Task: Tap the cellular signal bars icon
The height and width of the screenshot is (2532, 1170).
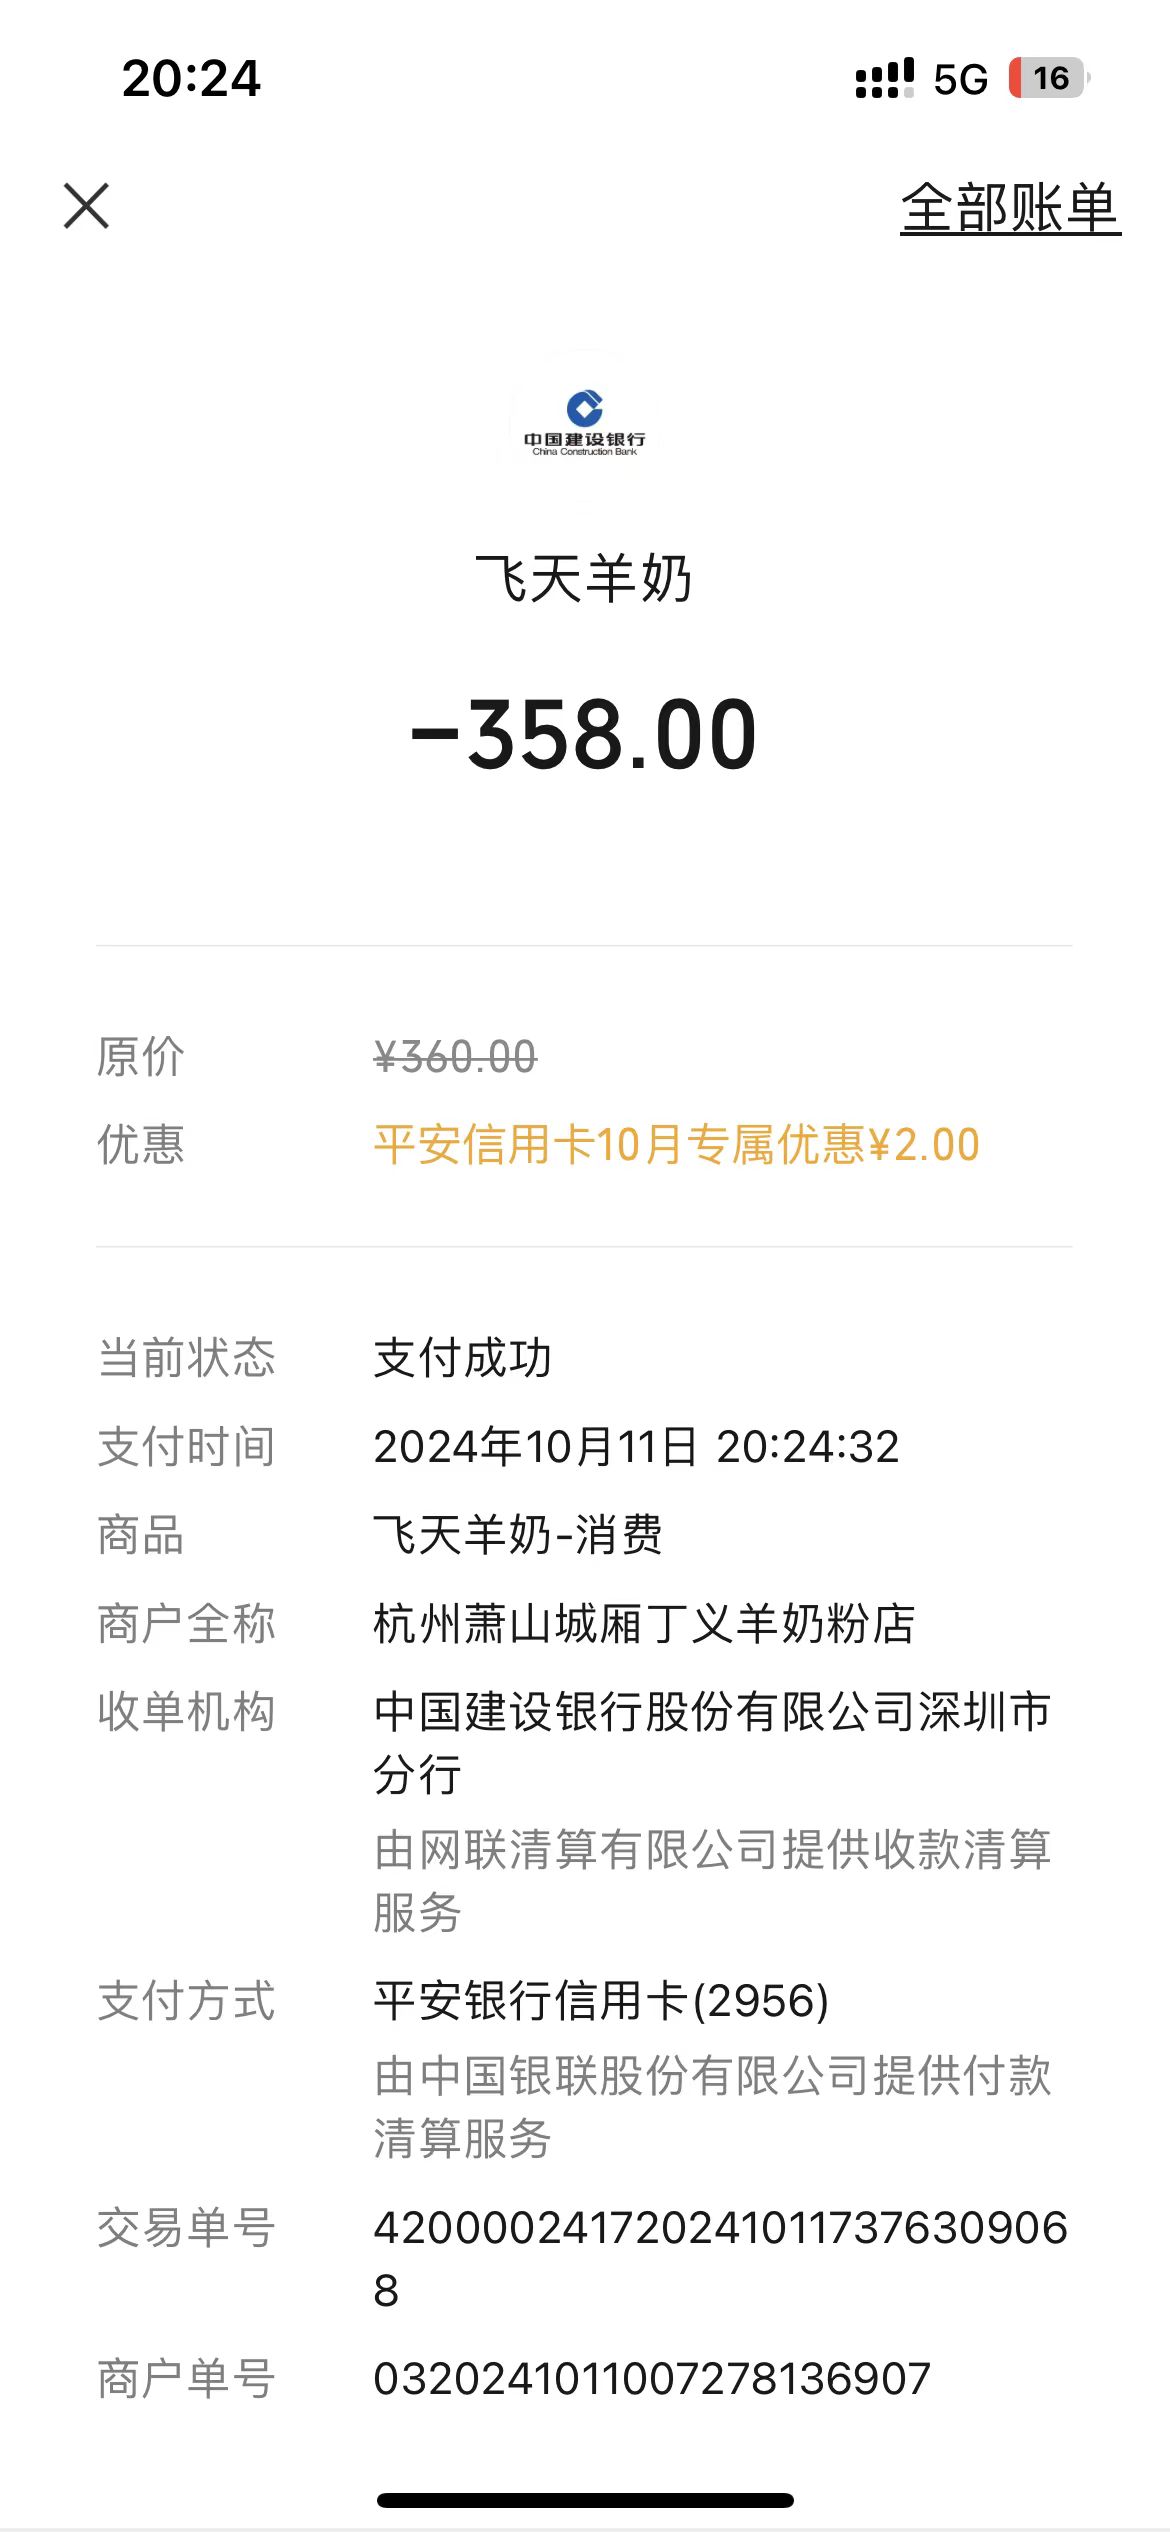Action: (x=884, y=78)
